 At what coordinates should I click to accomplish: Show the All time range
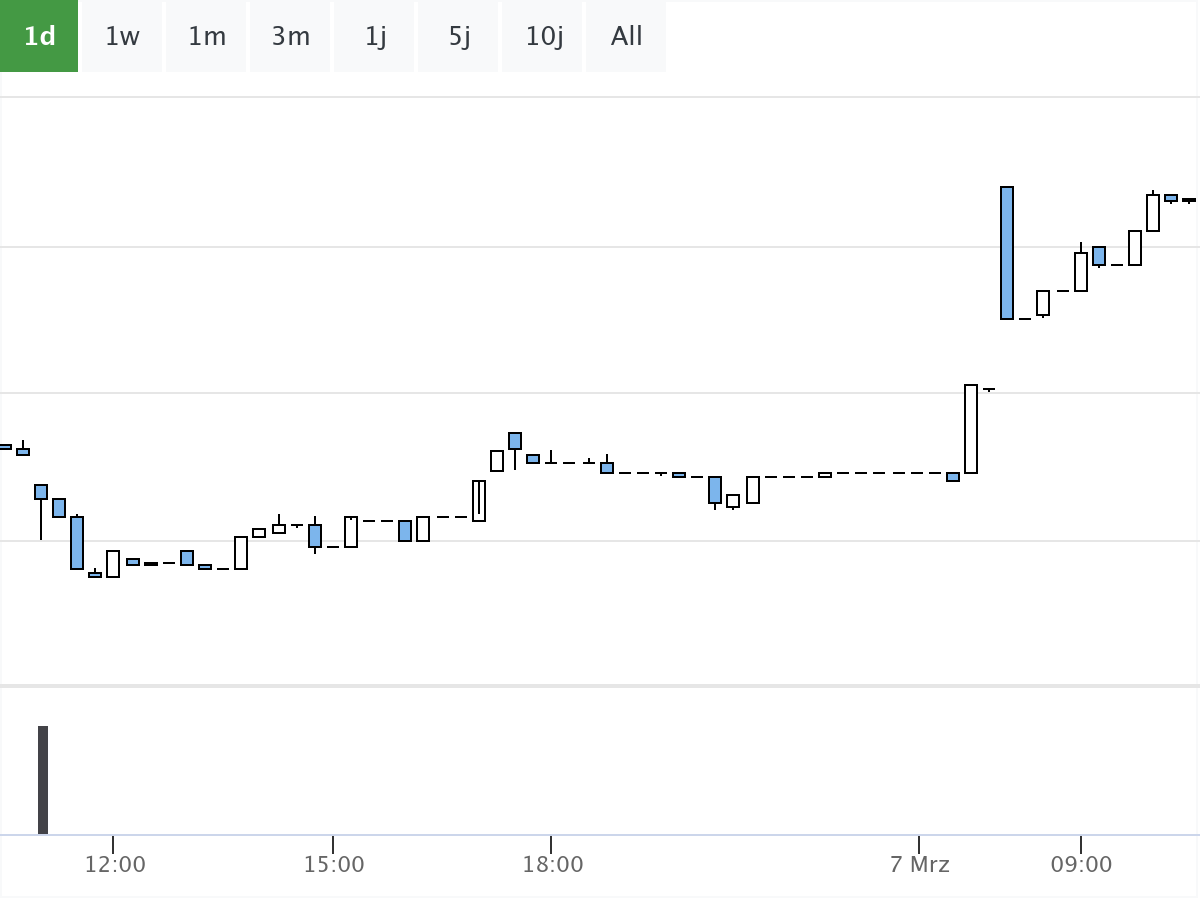click(626, 36)
